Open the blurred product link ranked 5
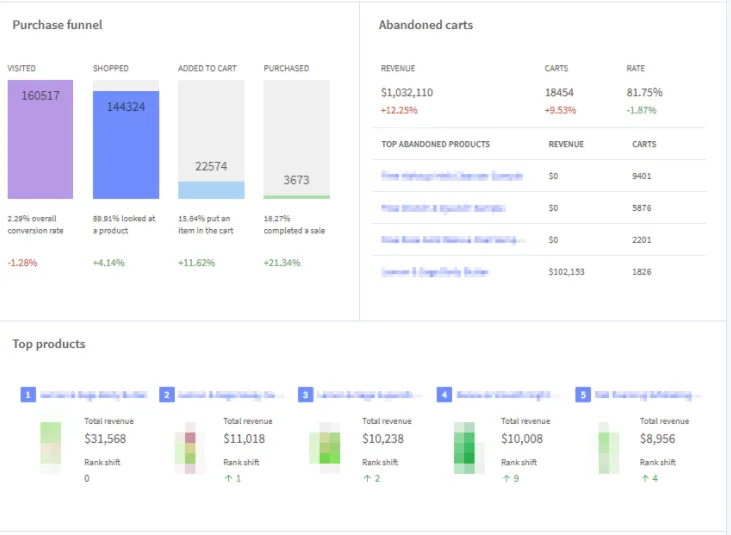 (x=647, y=395)
